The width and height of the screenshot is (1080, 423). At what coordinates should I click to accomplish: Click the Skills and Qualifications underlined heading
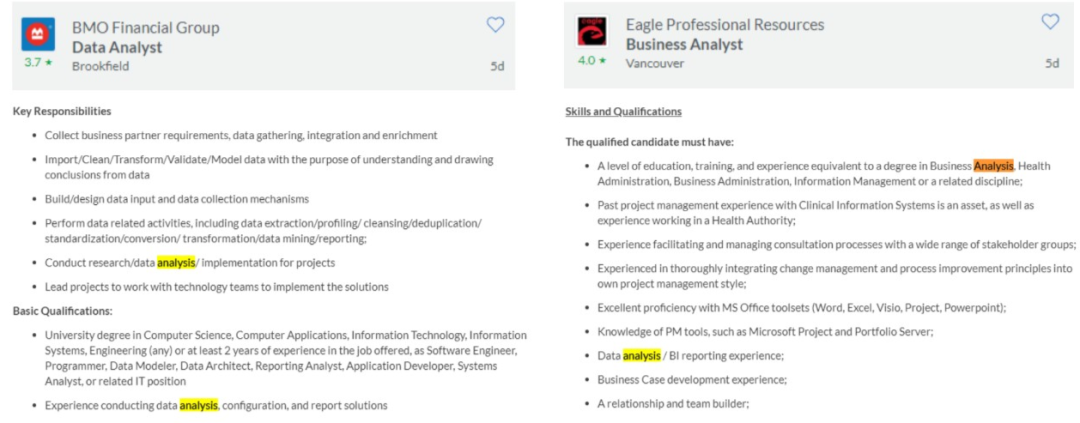click(x=623, y=112)
